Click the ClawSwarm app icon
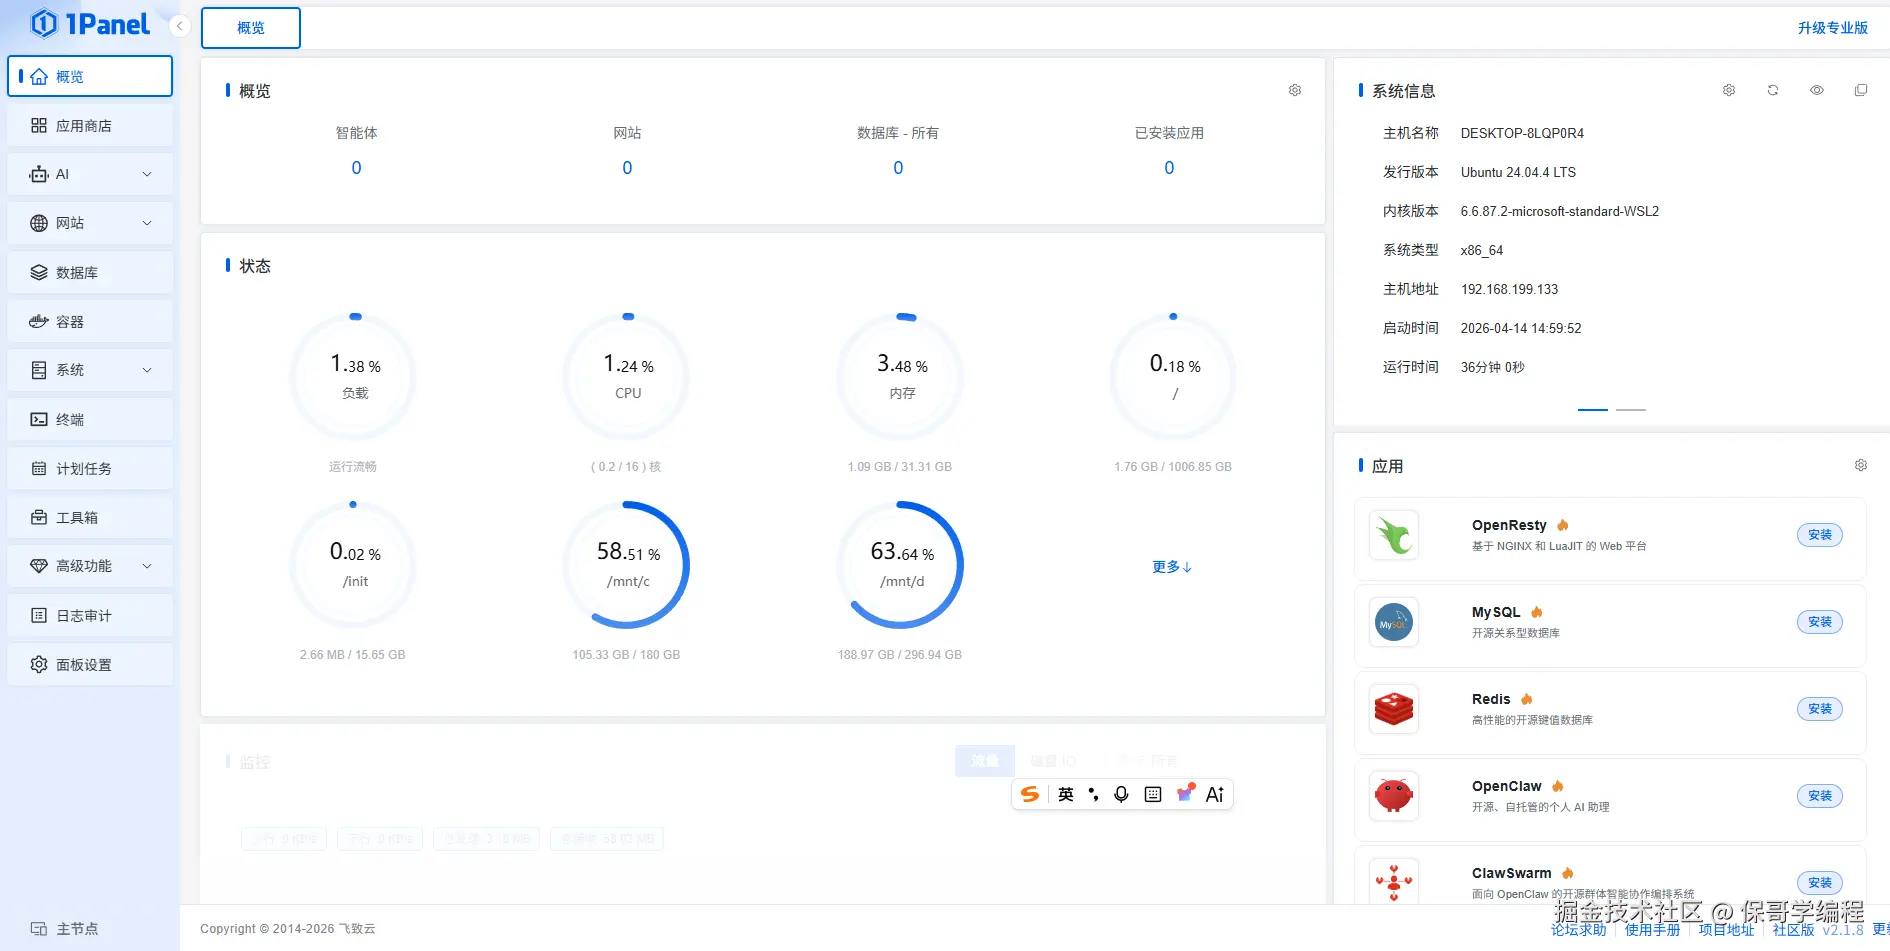1890x951 pixels. [1394, 883]
